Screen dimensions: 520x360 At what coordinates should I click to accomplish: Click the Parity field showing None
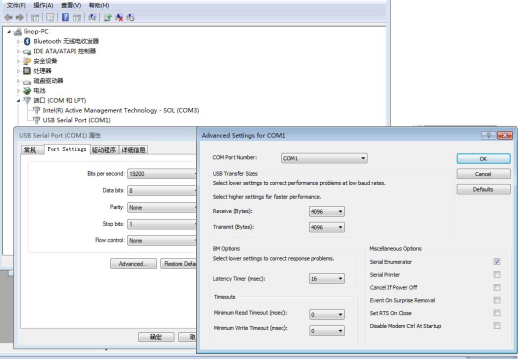(162, 207)
